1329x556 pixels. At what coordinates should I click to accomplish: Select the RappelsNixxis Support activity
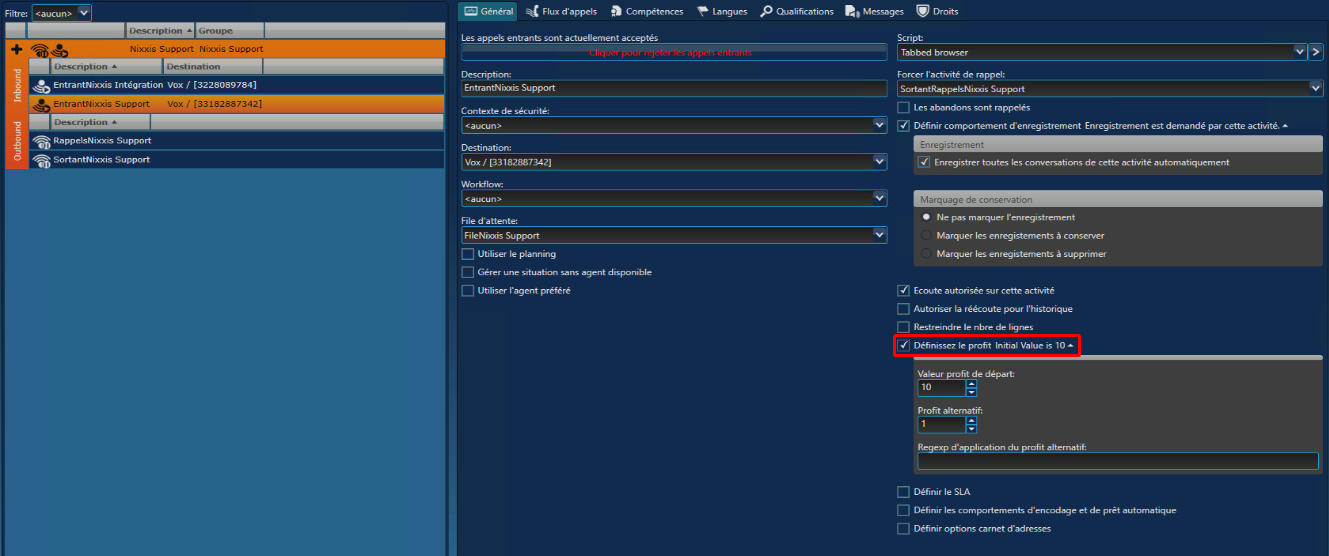[237, 141]
